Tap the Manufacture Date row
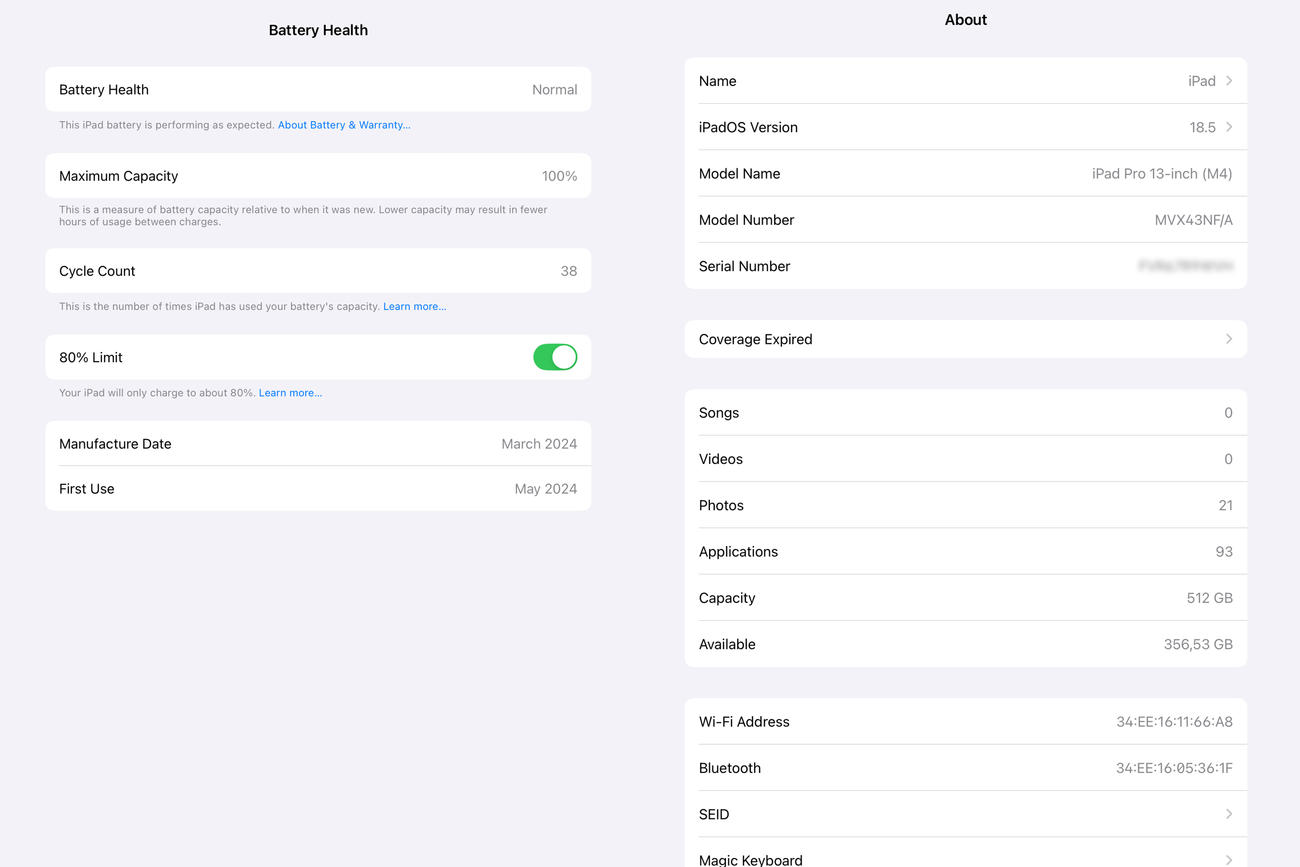The height and width of the screenshot is (867, 1300). point(318,444)
